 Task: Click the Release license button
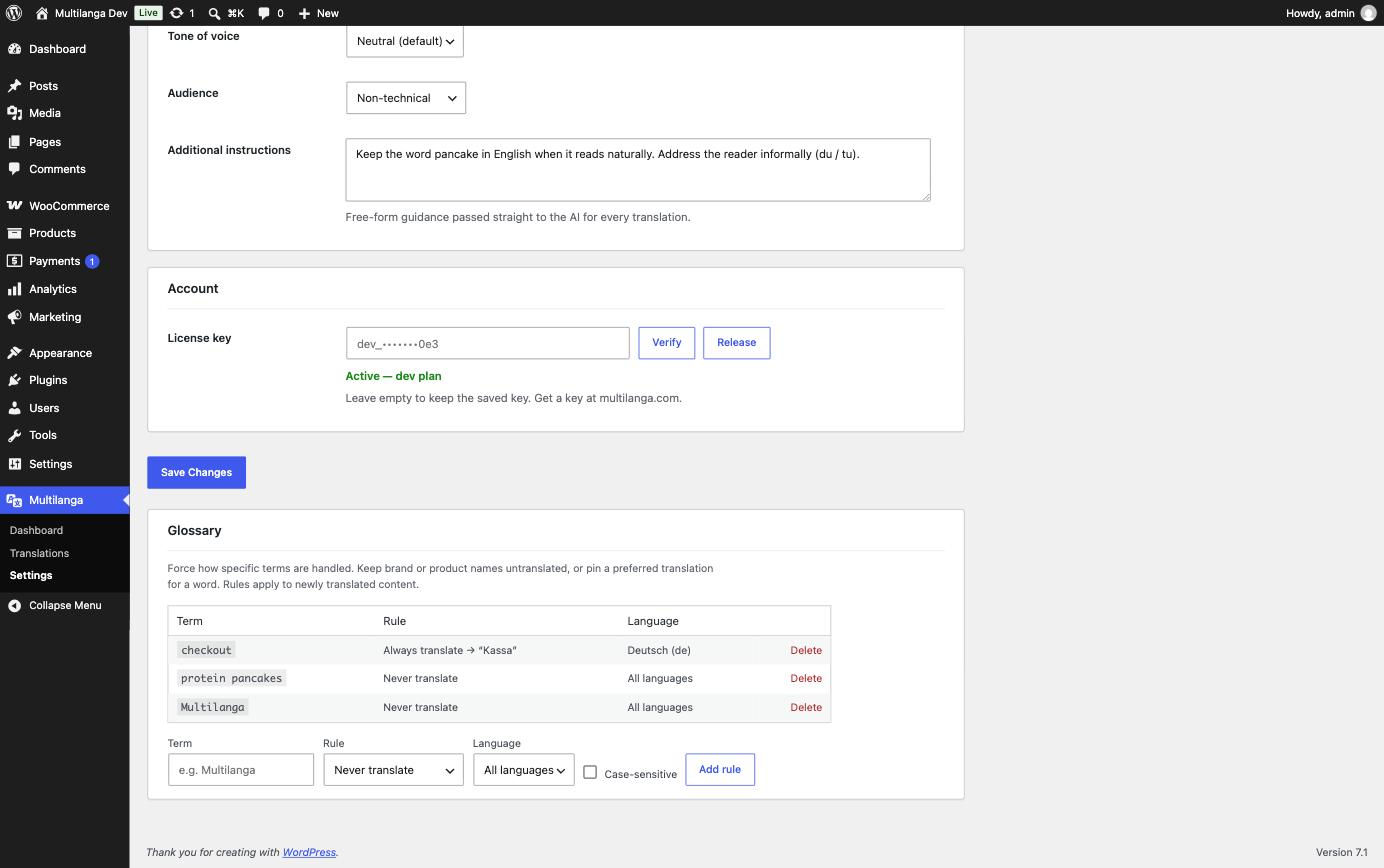(x=737, y=342)
